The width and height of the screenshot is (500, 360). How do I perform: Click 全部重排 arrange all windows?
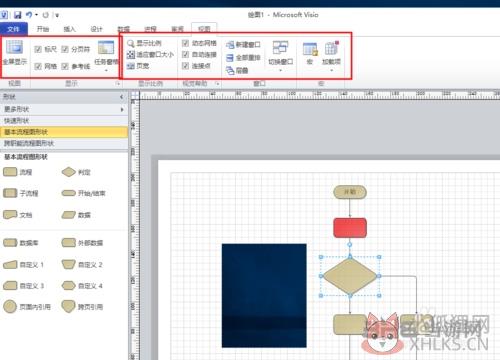coord(243,58)
